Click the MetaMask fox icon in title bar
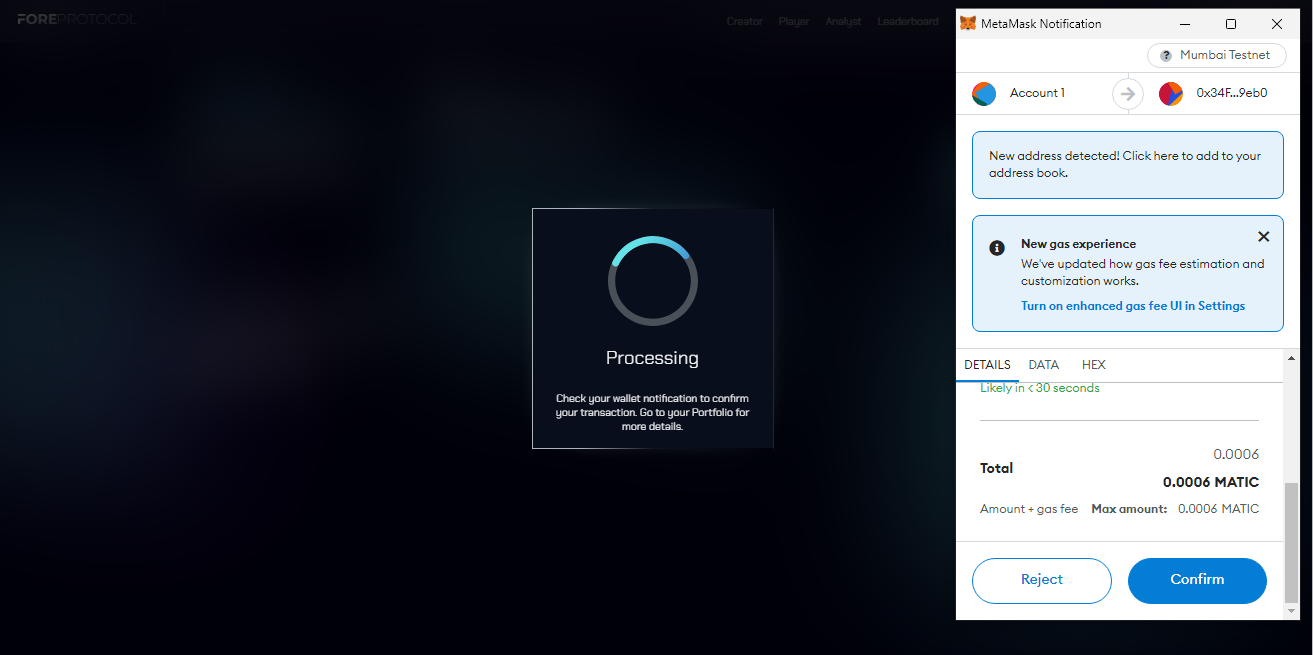 coord(968,23)
